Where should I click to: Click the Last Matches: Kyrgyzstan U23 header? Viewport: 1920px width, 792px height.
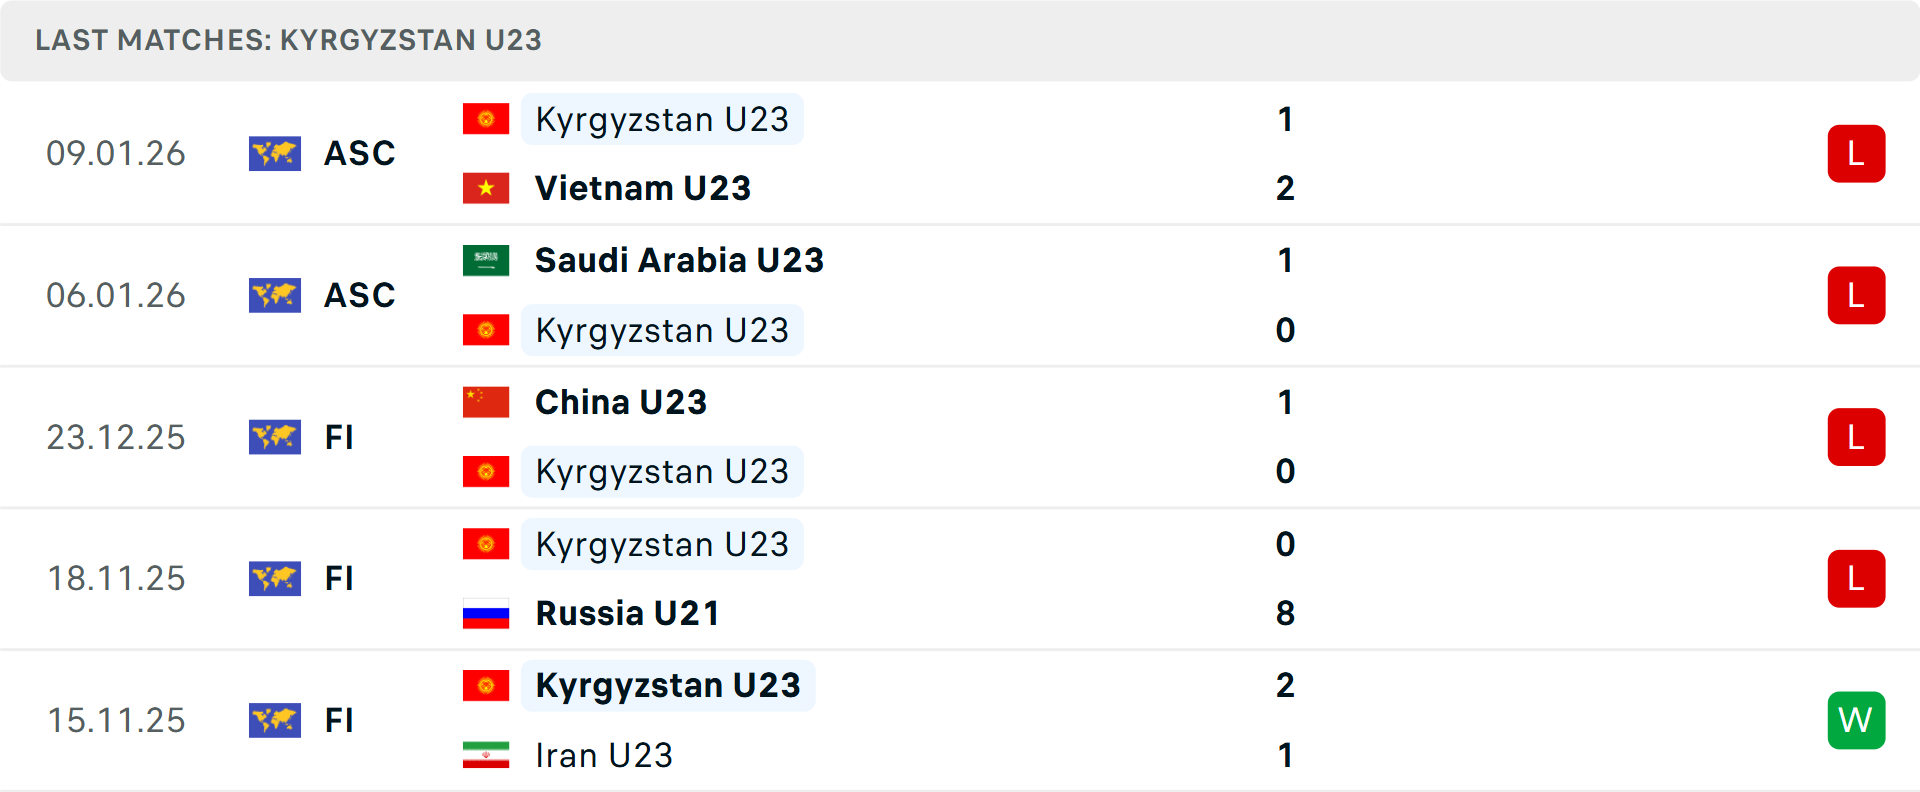(x=288, y=40)
